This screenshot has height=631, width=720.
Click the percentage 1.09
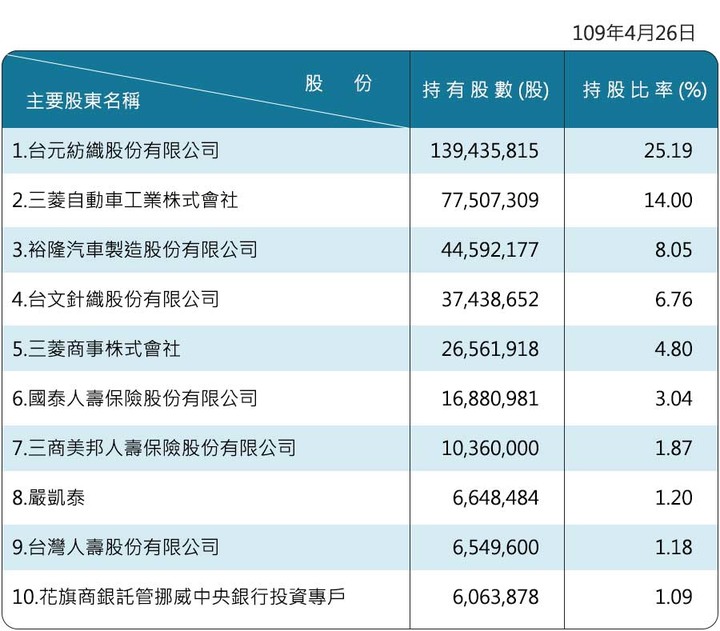(674, 597)
